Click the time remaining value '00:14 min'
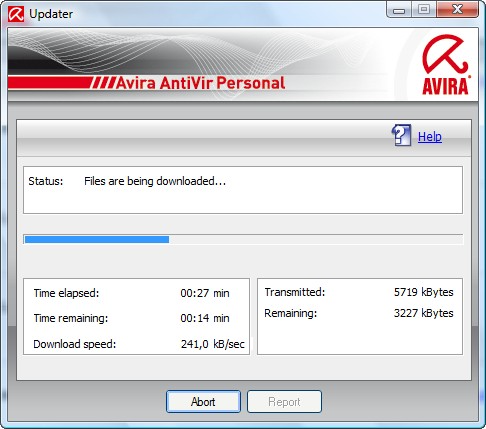 pyautogui.click(x=205, y=318)
